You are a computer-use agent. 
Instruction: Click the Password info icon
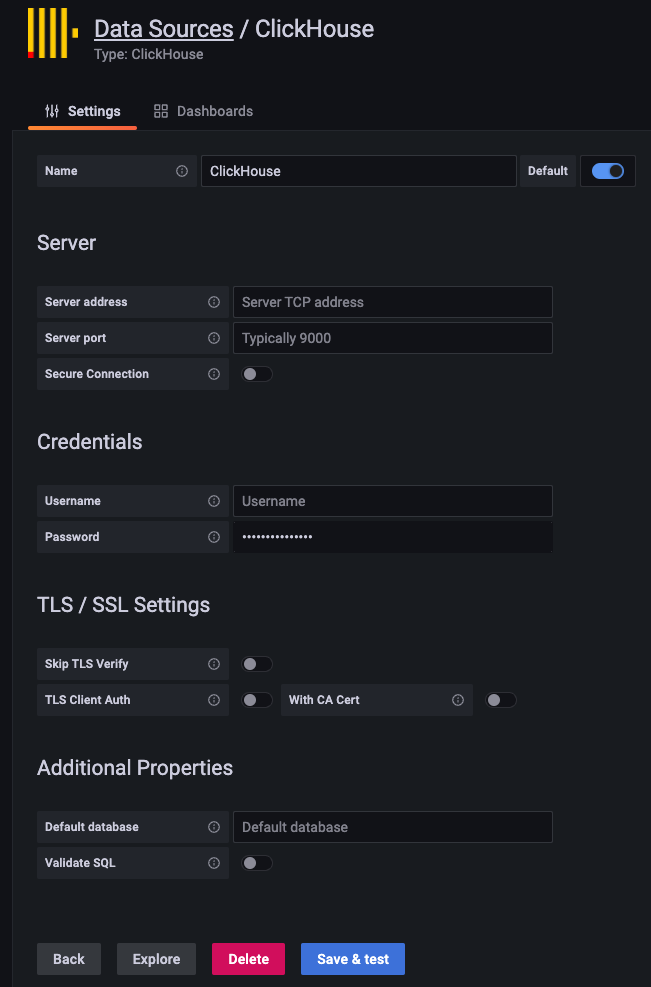coord(214,537)
